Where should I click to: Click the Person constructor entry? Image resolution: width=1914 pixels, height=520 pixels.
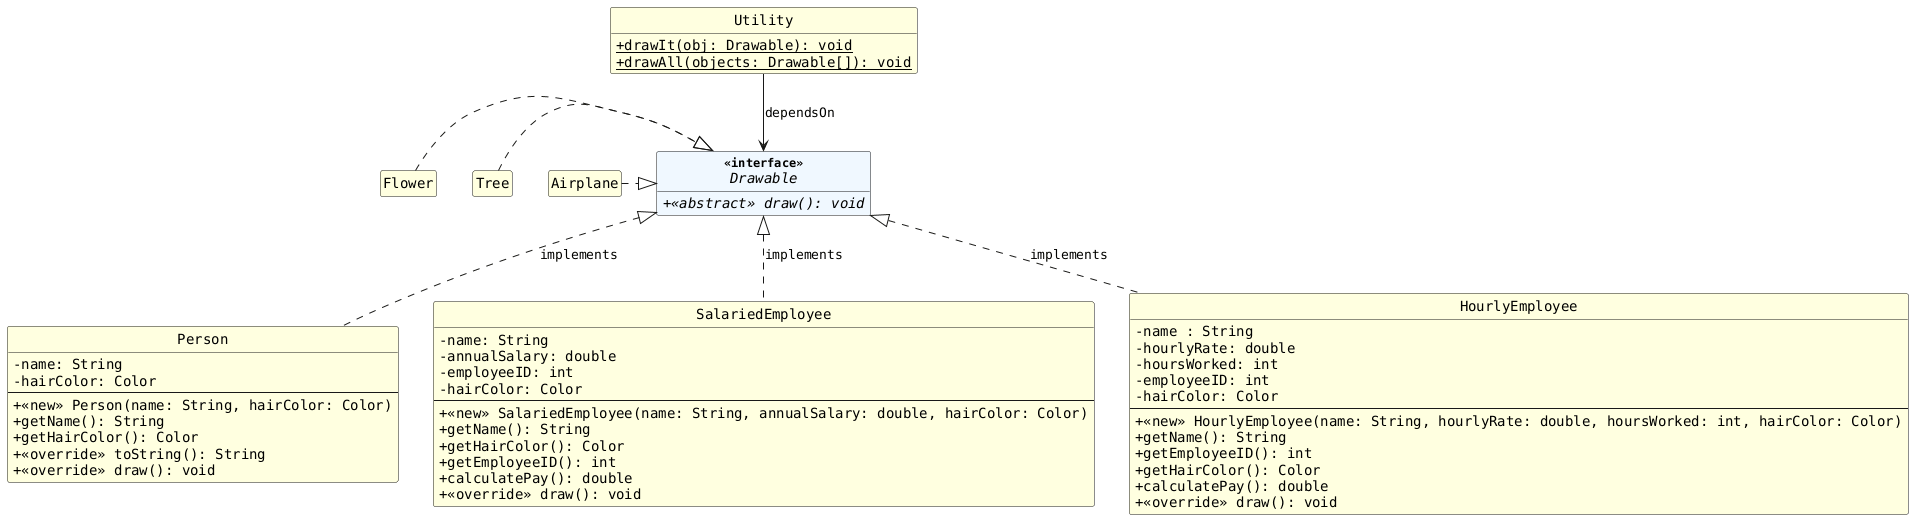202,405
